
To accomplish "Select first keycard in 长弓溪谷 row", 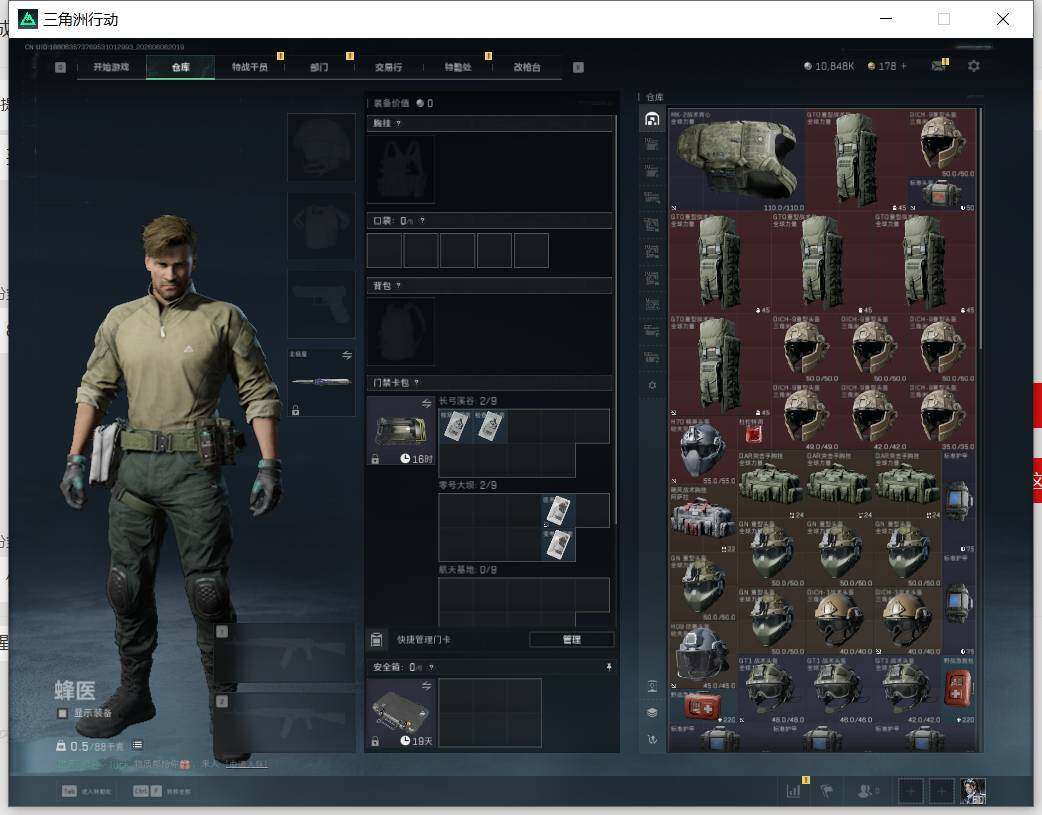I will click(455, 426).
